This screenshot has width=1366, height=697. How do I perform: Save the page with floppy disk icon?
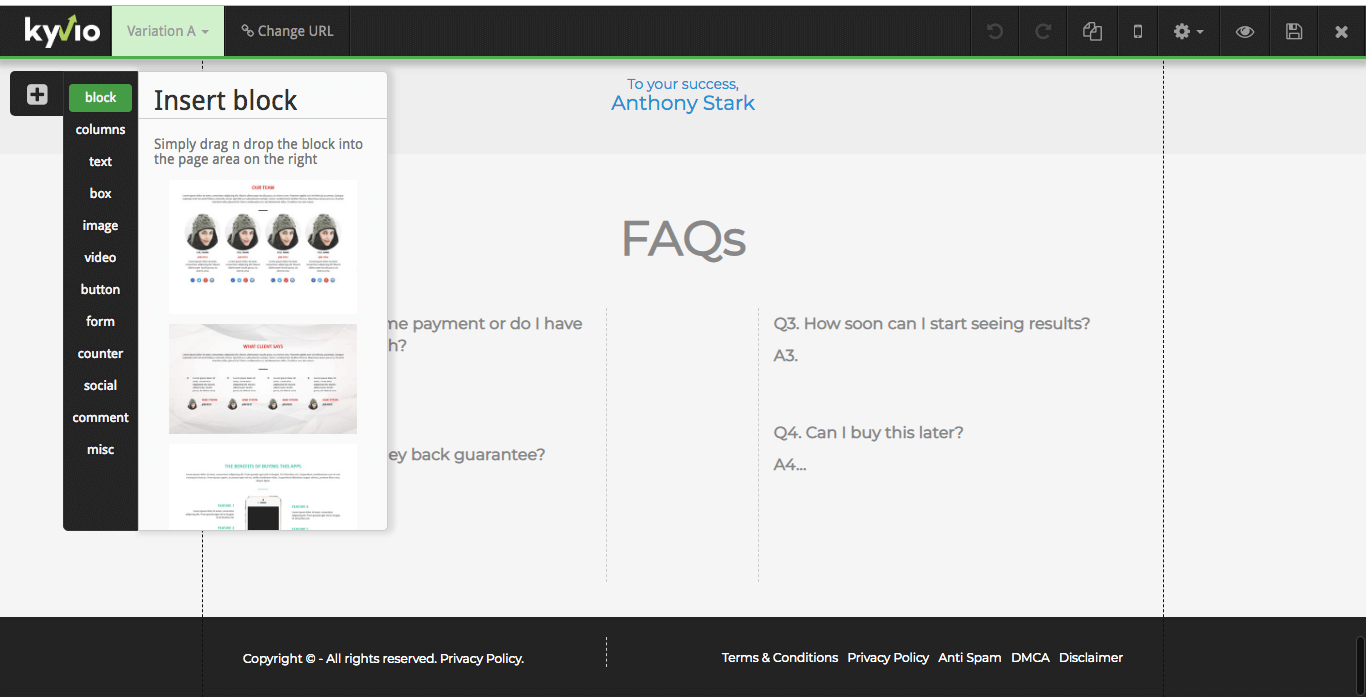coord(1294,31)
